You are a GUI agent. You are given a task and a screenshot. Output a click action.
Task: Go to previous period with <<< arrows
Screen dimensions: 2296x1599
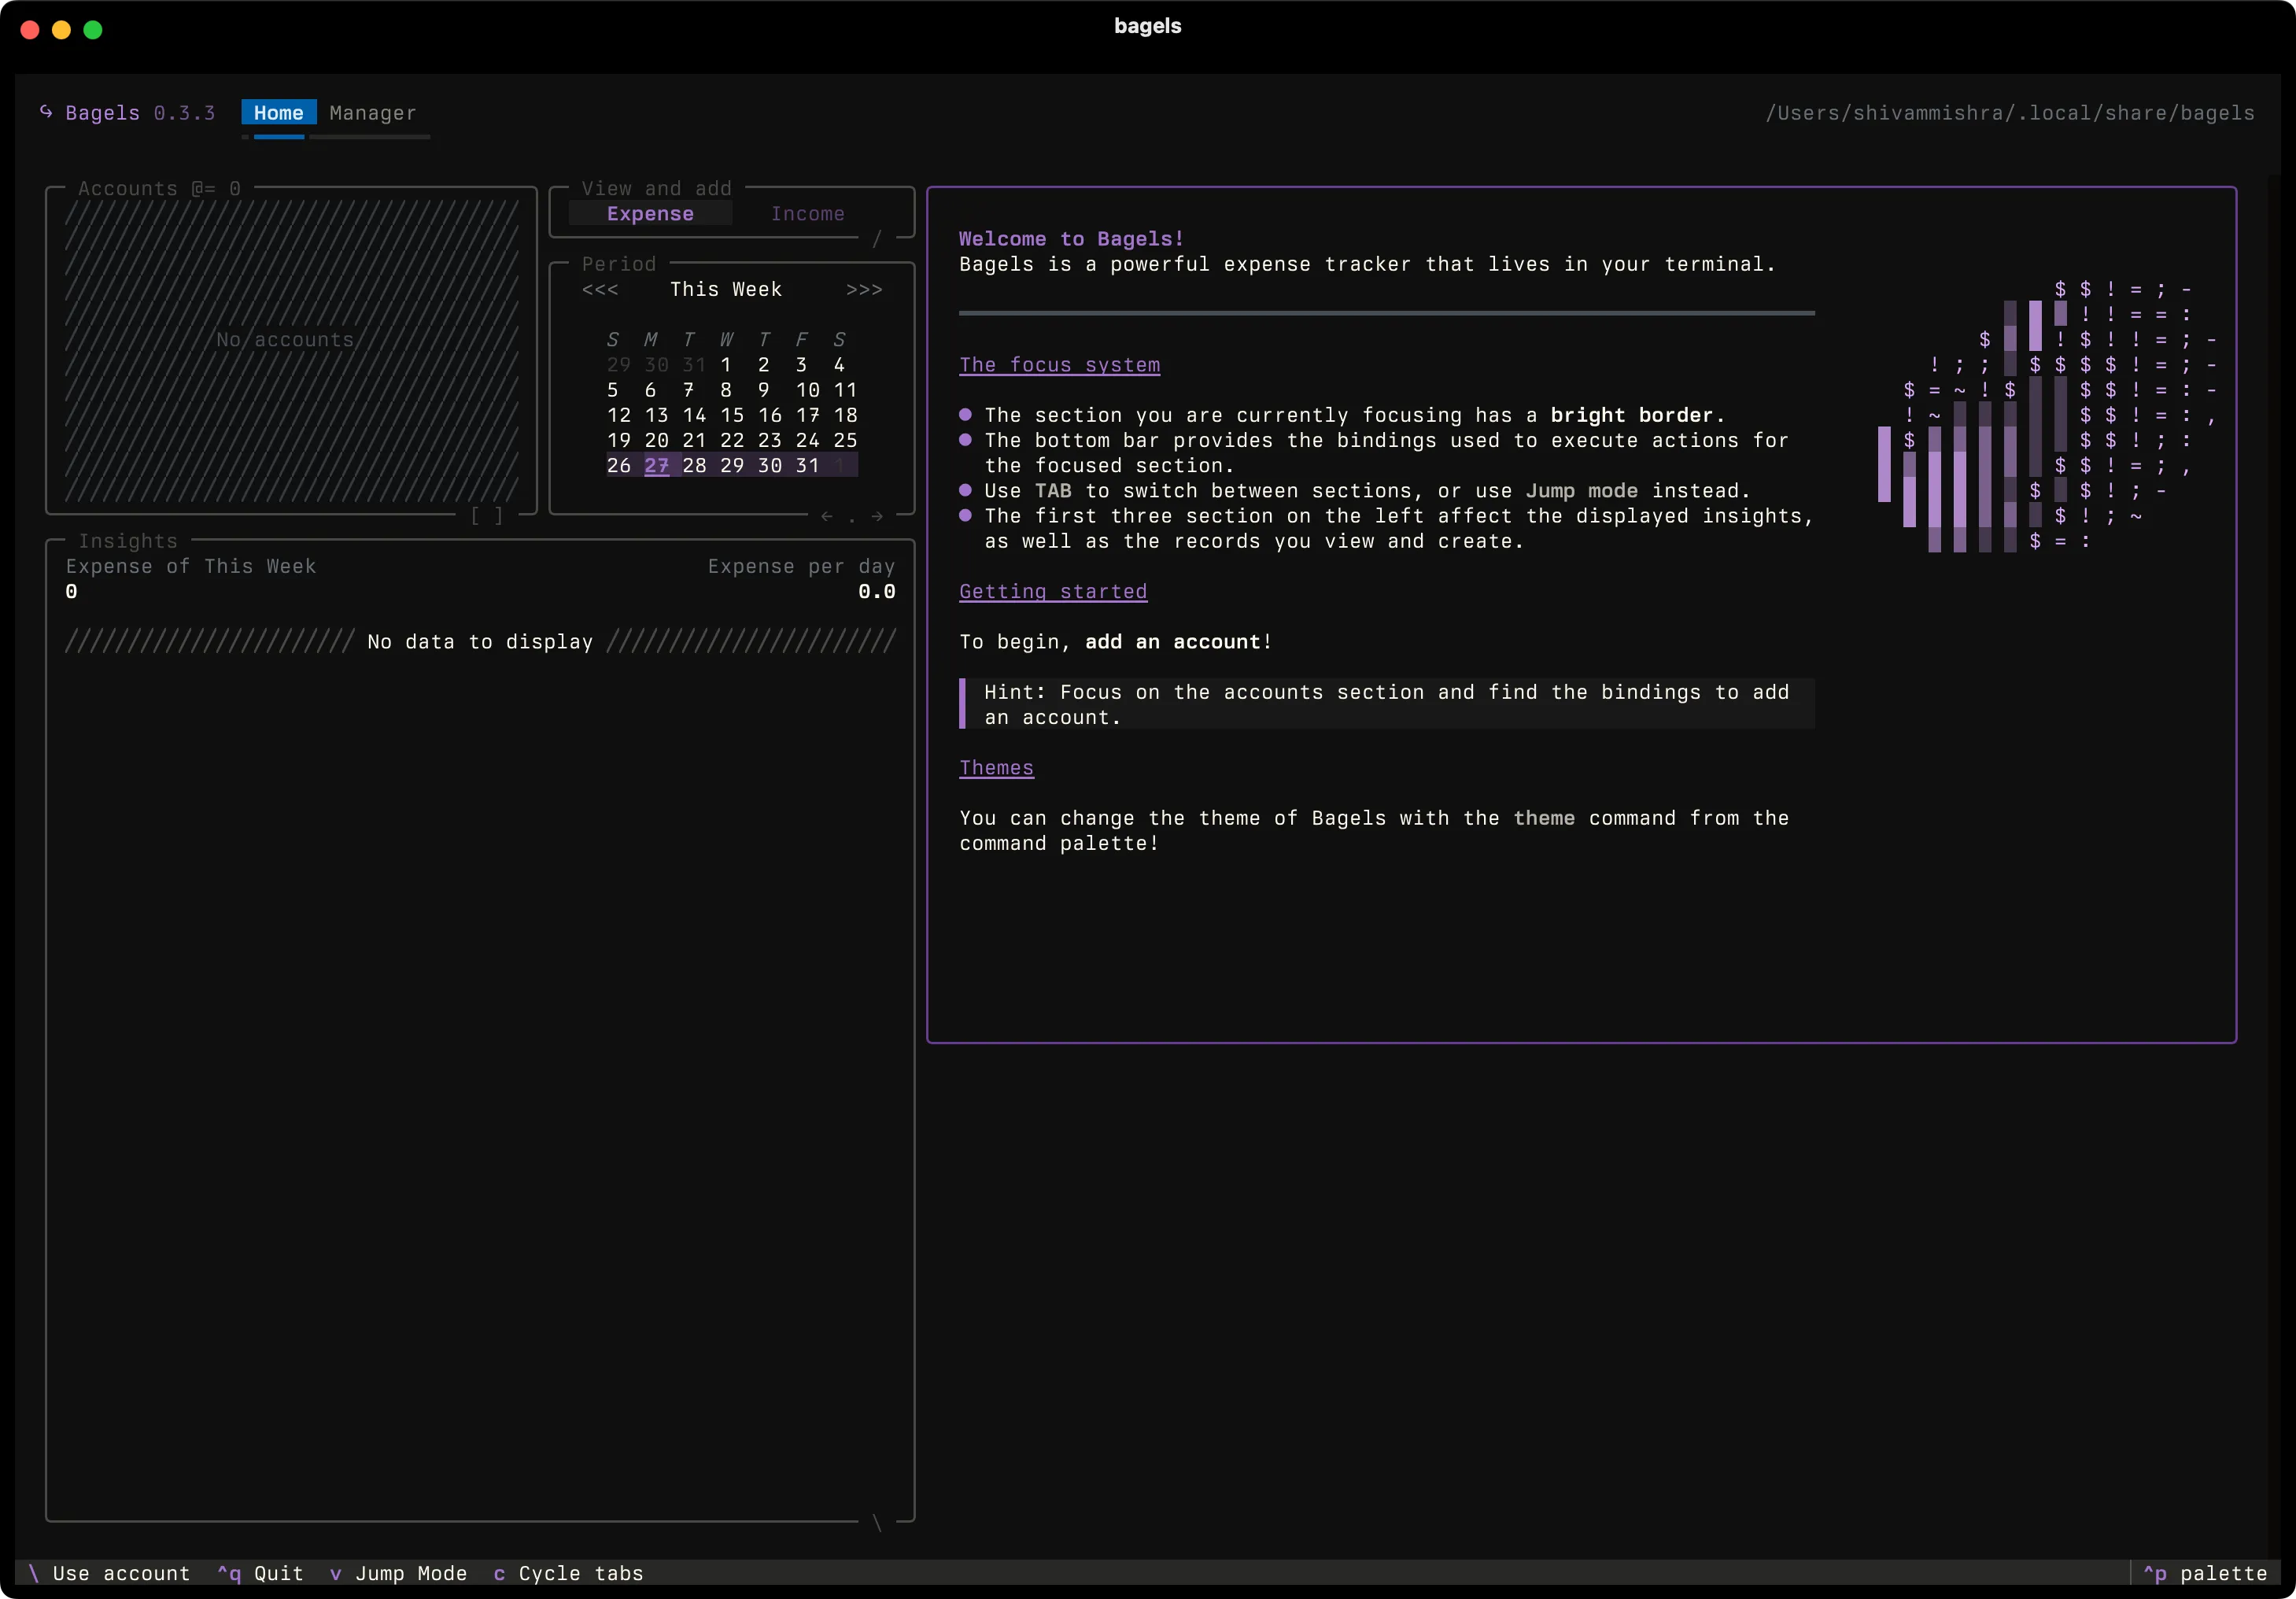tap(600, 290)
